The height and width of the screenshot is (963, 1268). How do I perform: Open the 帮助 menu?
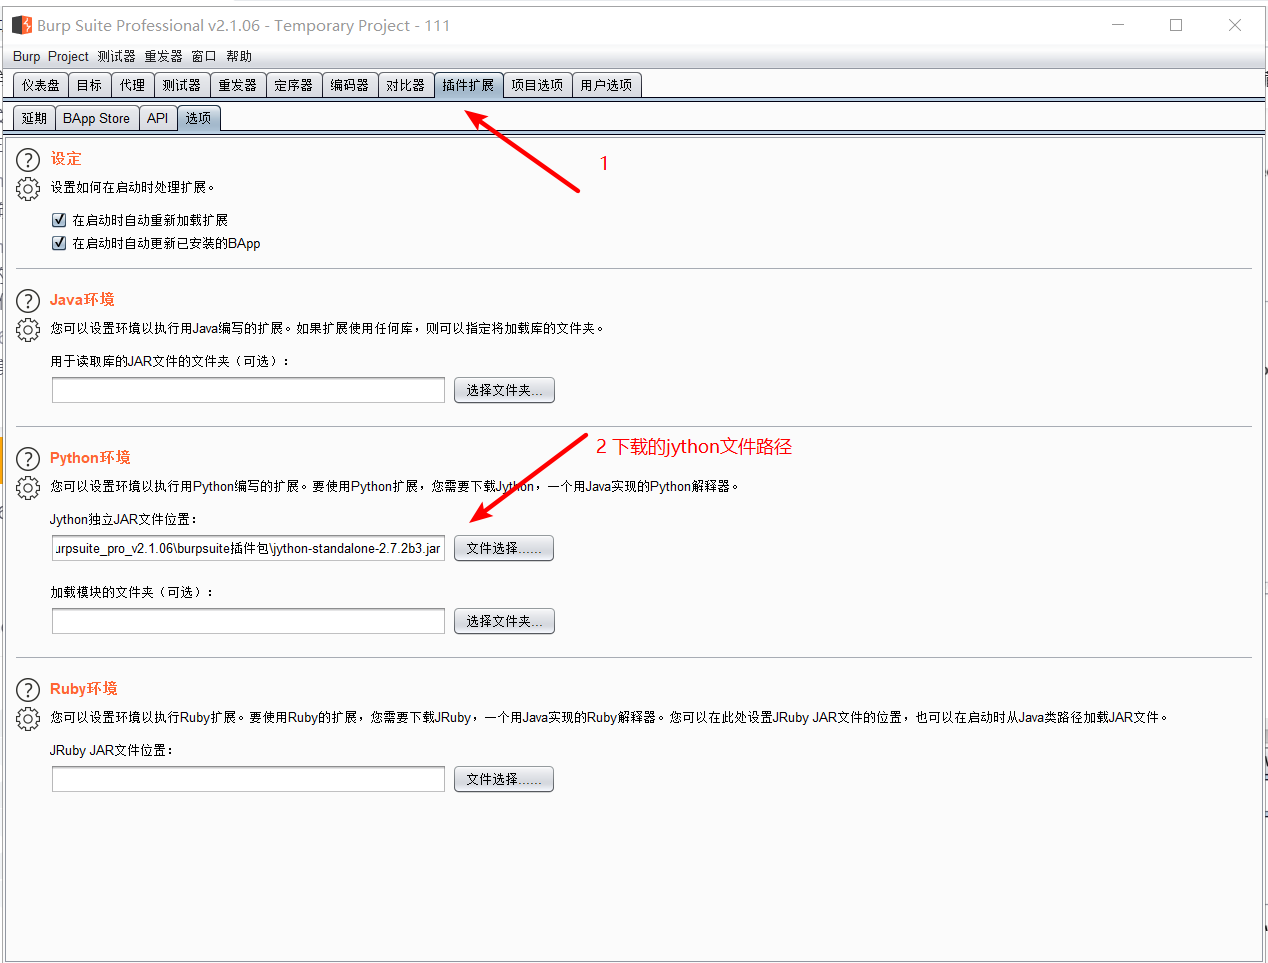click(239, 56)
